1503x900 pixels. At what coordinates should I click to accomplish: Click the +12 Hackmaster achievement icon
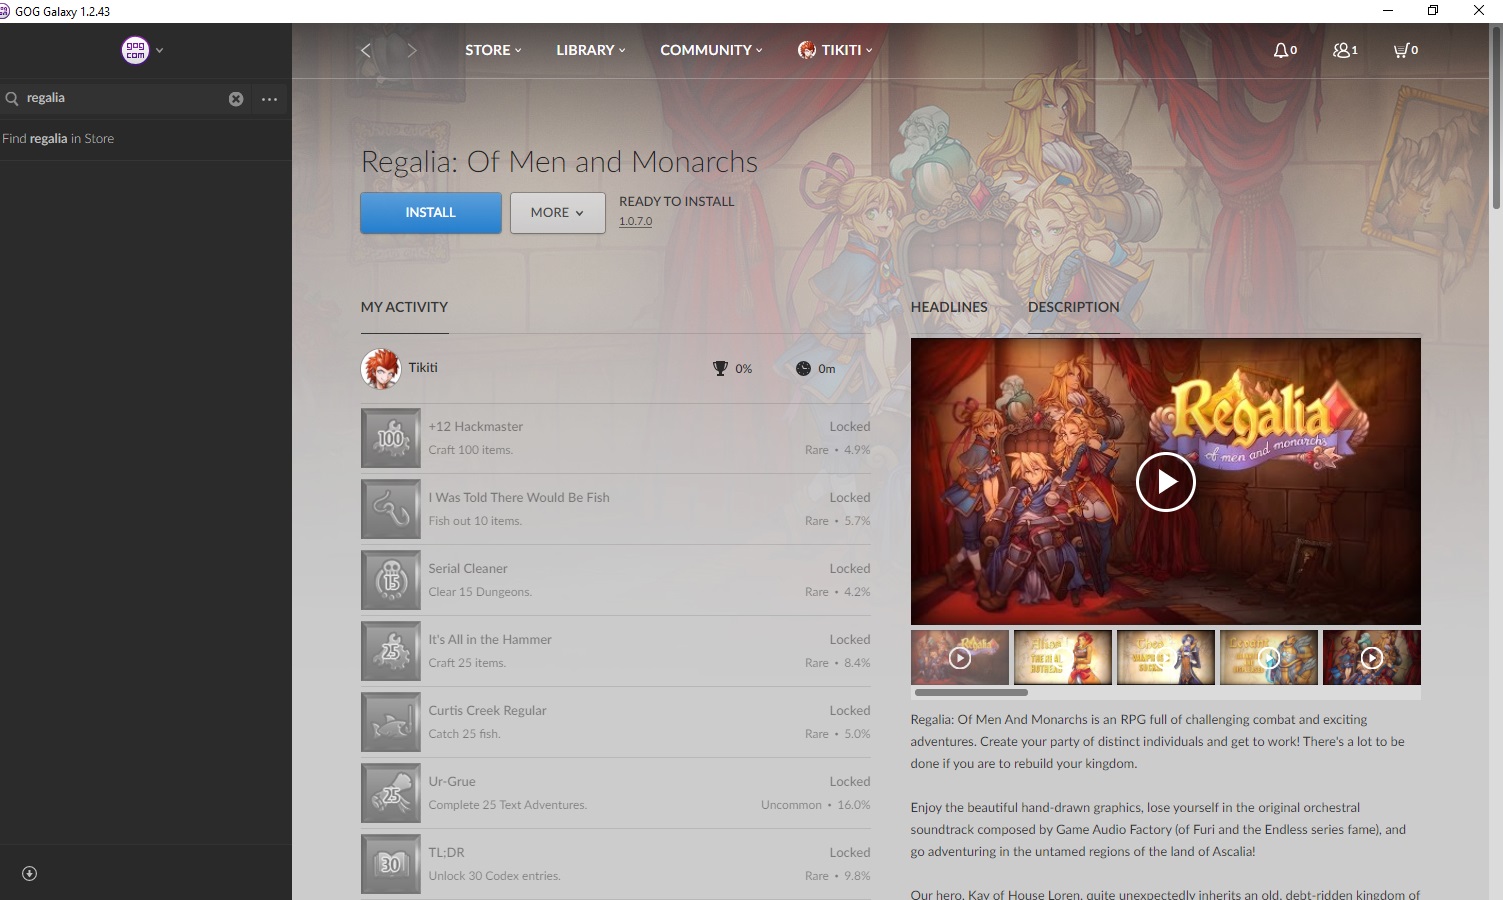coord(391,438)
